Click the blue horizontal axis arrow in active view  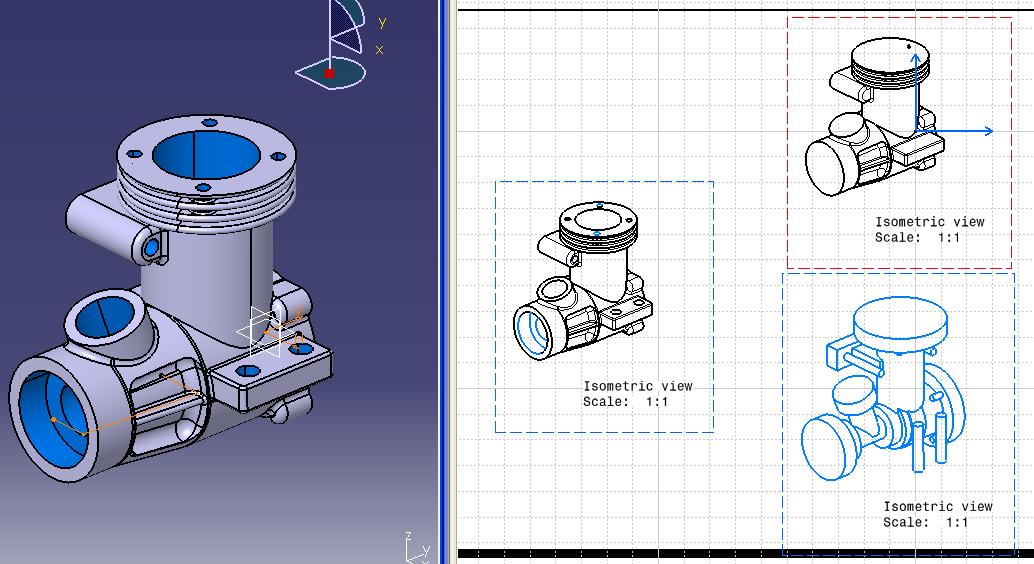tap(954, 131)
